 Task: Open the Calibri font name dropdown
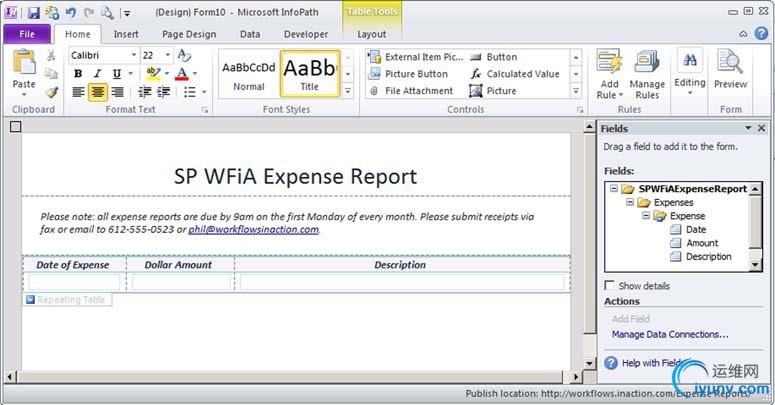133,55
